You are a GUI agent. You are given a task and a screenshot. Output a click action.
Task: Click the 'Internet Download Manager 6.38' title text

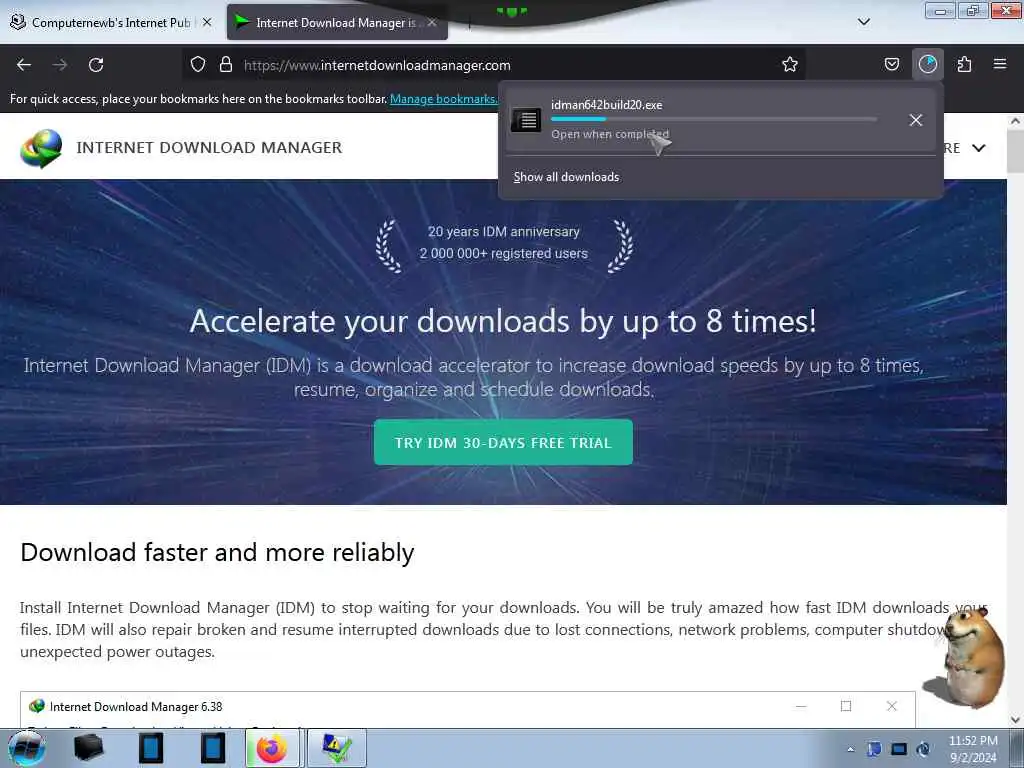tap(136, 707)
